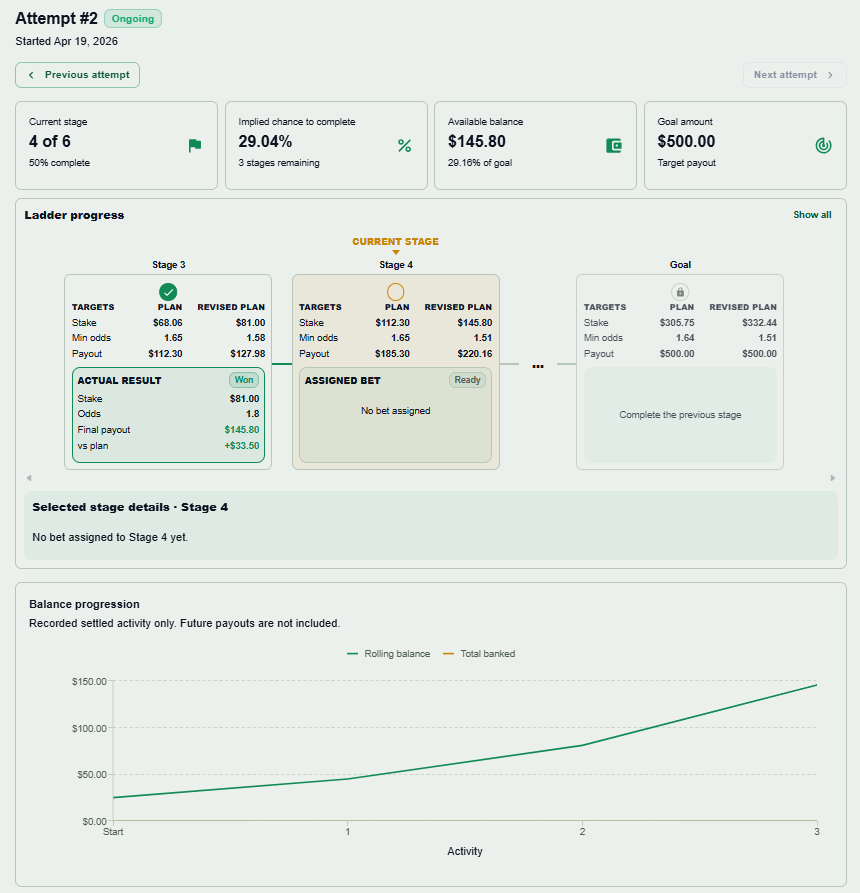The height and width of the screenshot is (893, 860).
Task: Go to Previous attempt
Action: pos(77,75)
